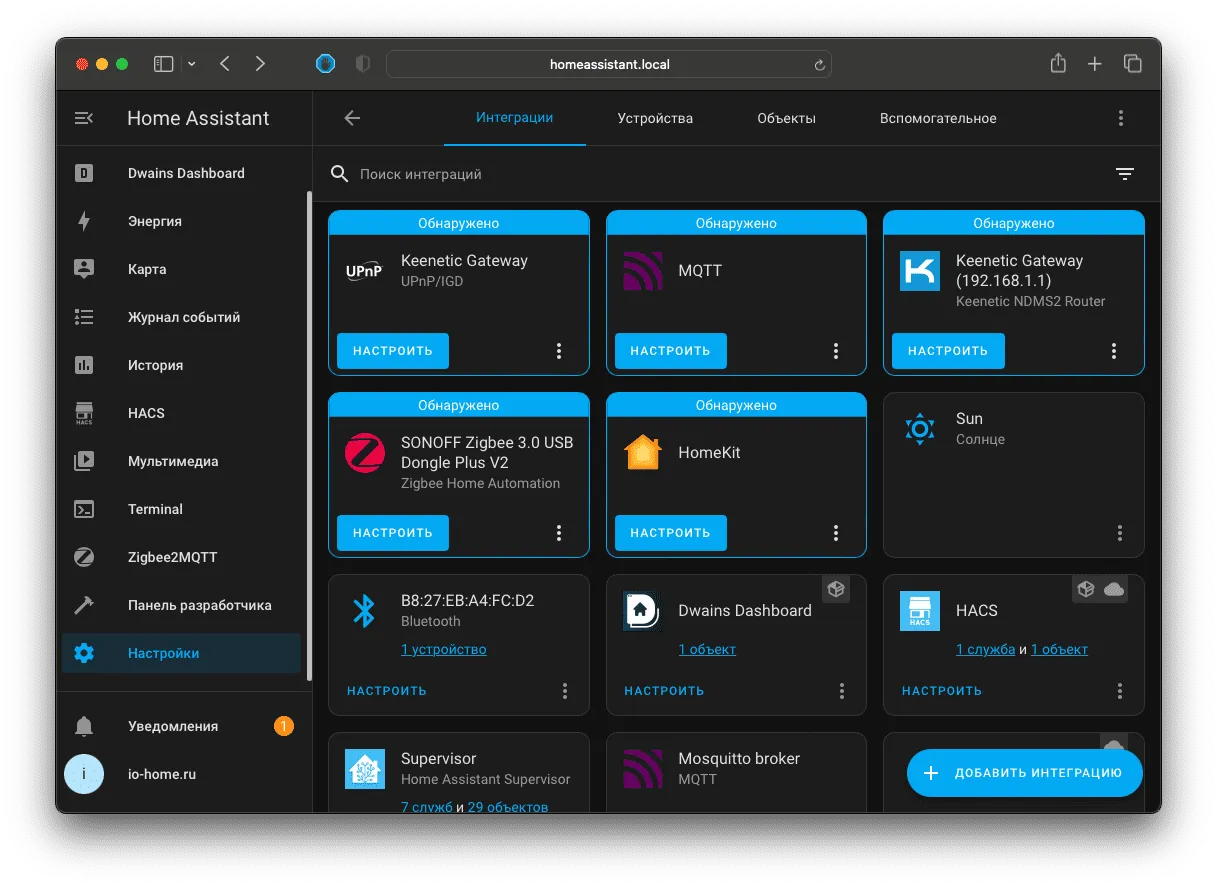Click the custom integration badge on Dwains Dashboard
1217x887 pixels.
[836, 590]
